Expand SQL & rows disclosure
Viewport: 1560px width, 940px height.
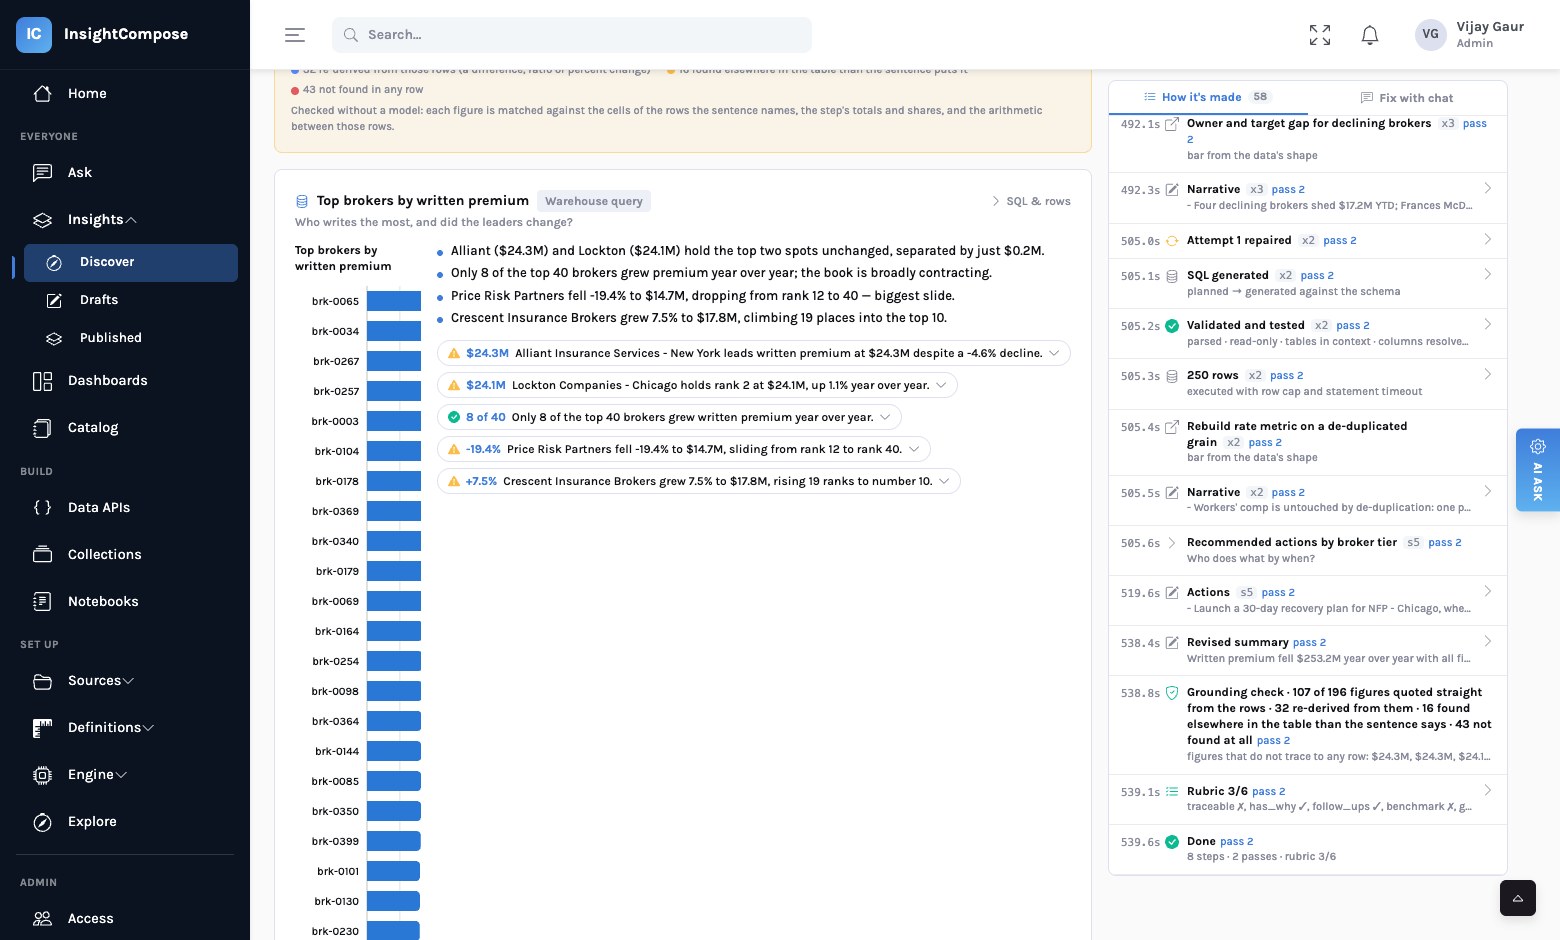[x=1031, y=201]
